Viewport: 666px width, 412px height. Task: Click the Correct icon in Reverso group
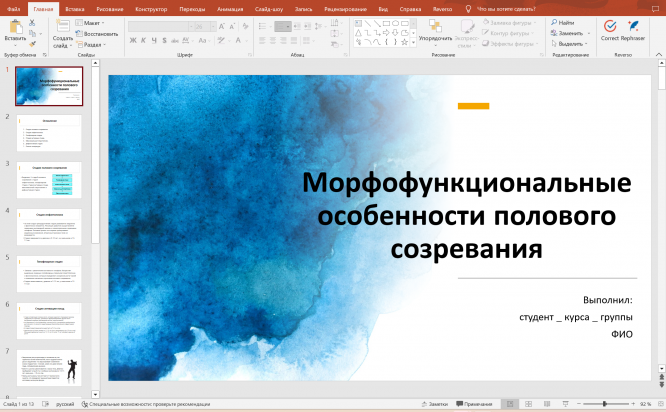pyautogui.click(x=609, y=25)
